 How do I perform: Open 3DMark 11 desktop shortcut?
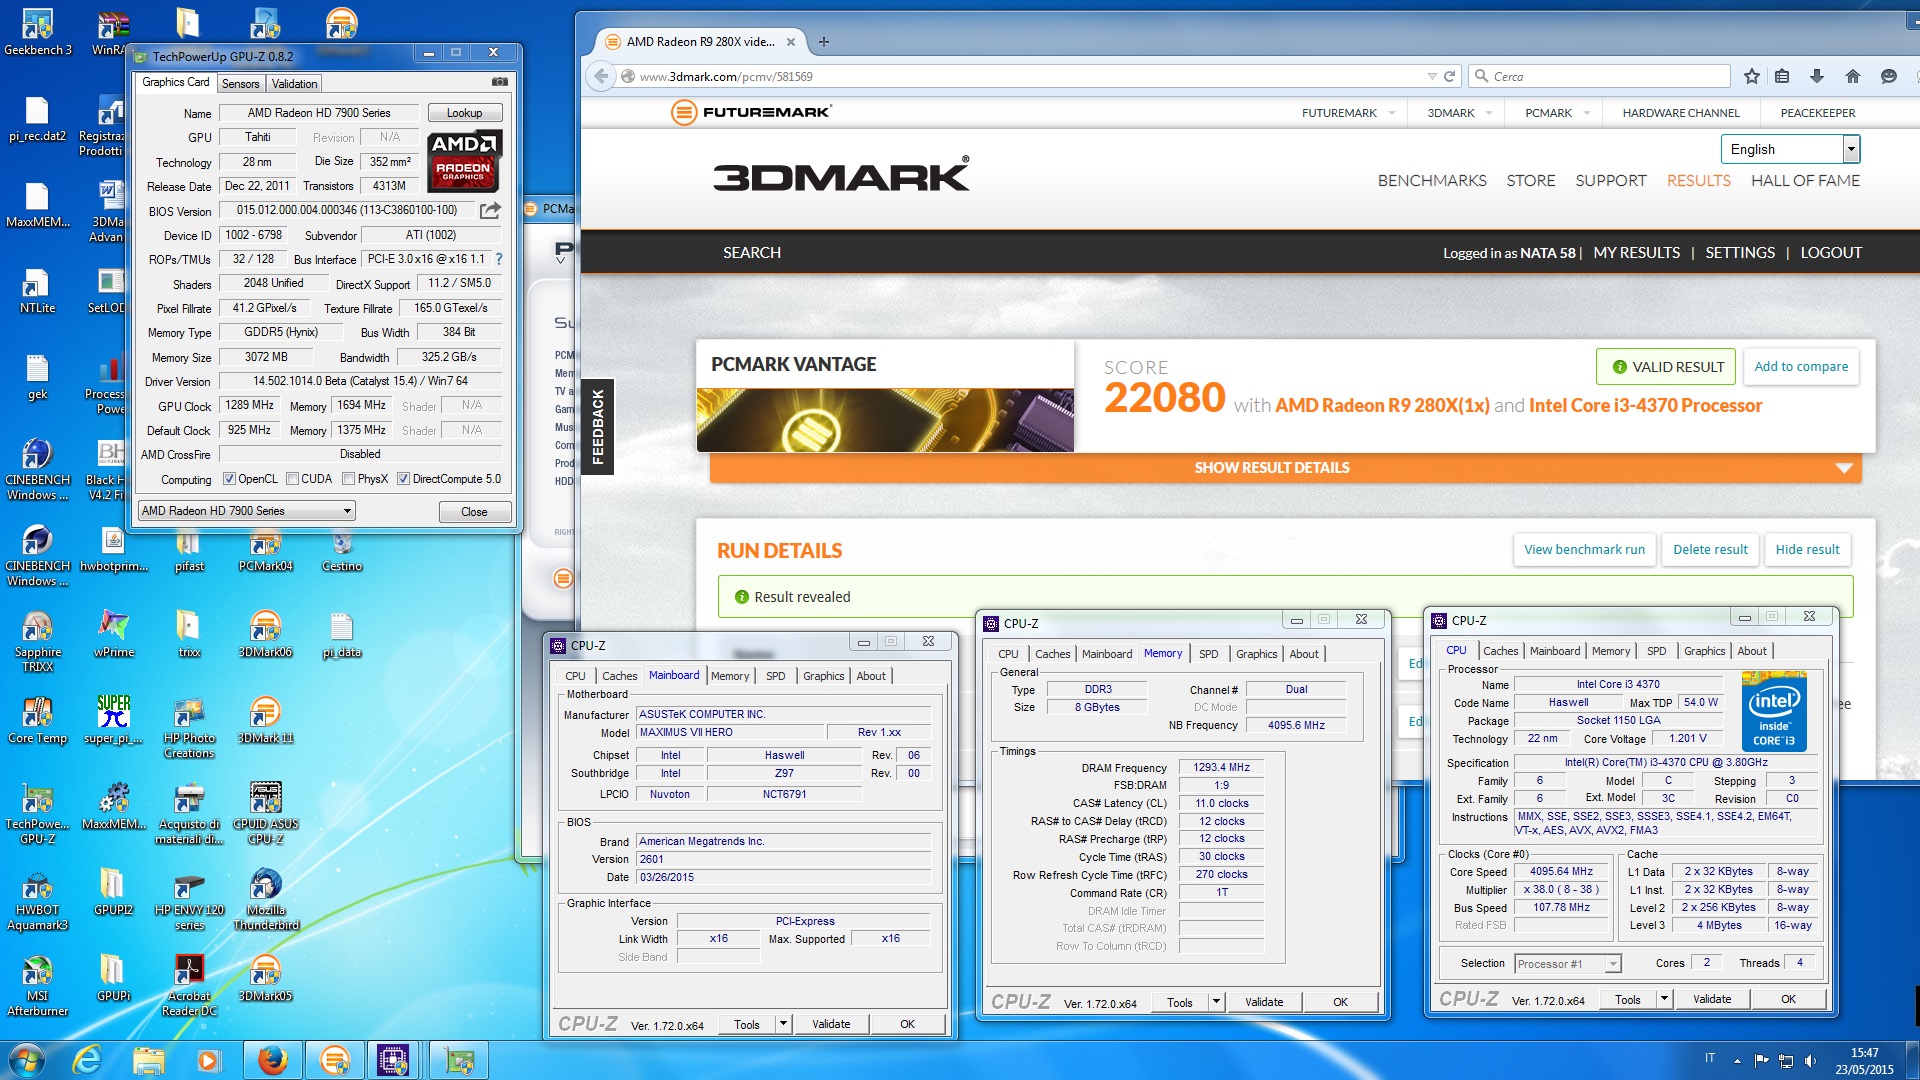point(265,720)
